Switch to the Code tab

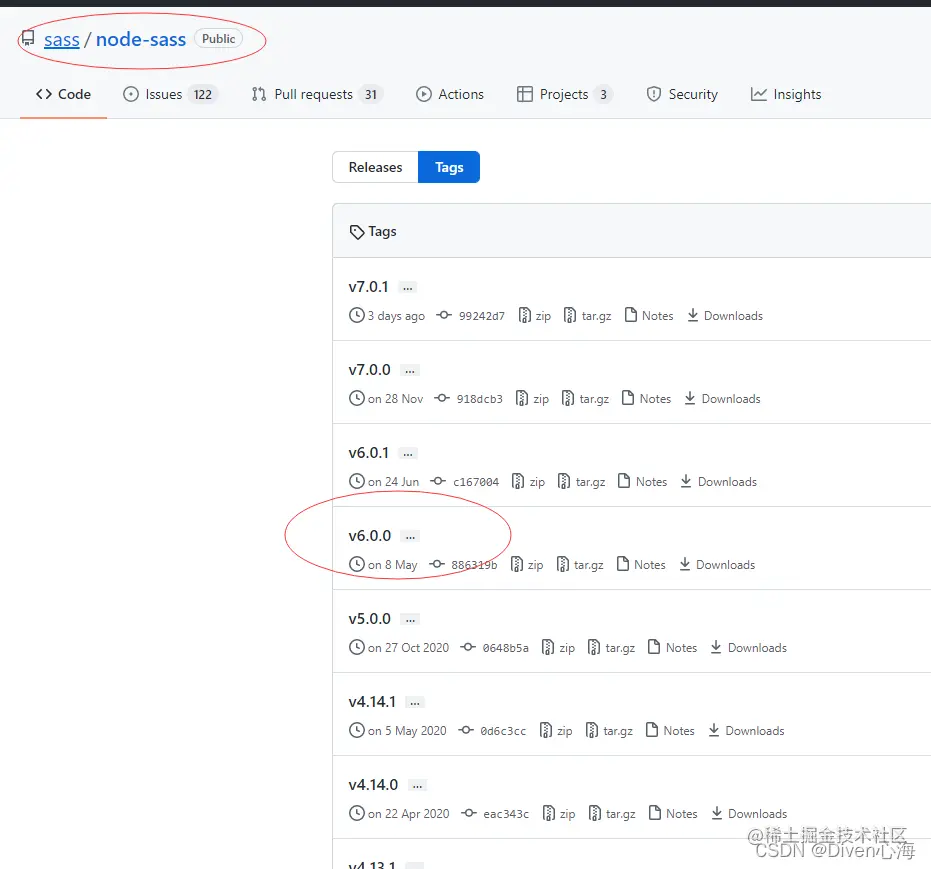(x=64, y=94)
